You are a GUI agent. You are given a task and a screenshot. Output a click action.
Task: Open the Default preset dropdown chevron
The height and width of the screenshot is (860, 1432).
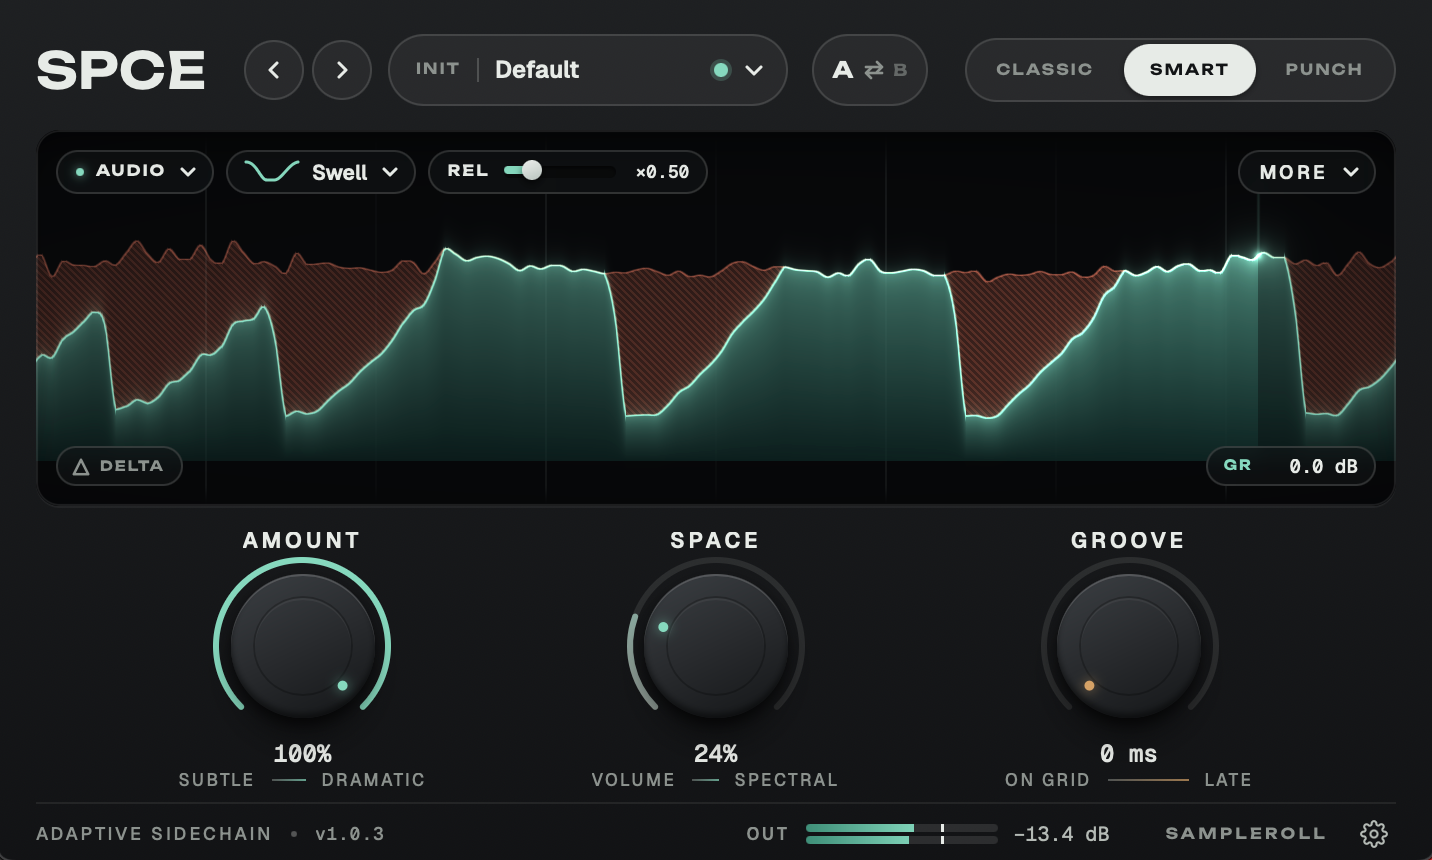(754, 70)
